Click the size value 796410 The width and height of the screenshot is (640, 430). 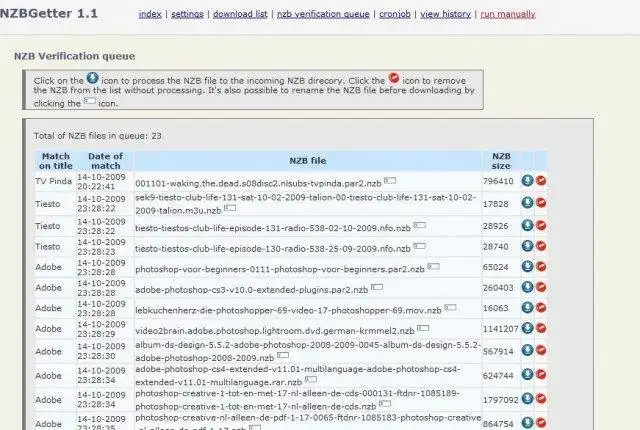pos(498,181)
